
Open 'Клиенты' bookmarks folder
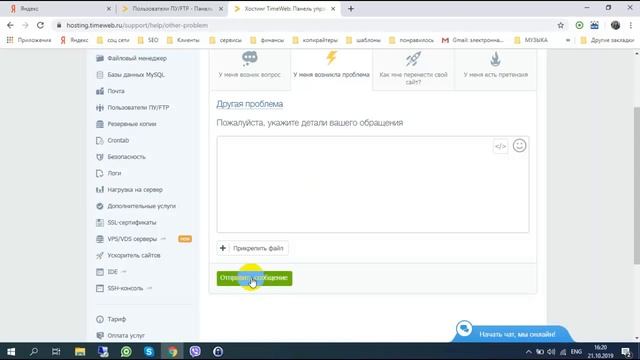pyautogui.click(x=183, y=40)
